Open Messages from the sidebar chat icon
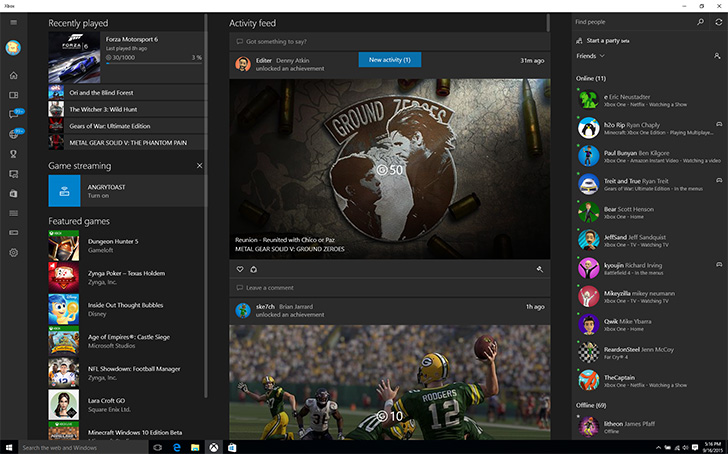728x454 pixels. (13, 114)
